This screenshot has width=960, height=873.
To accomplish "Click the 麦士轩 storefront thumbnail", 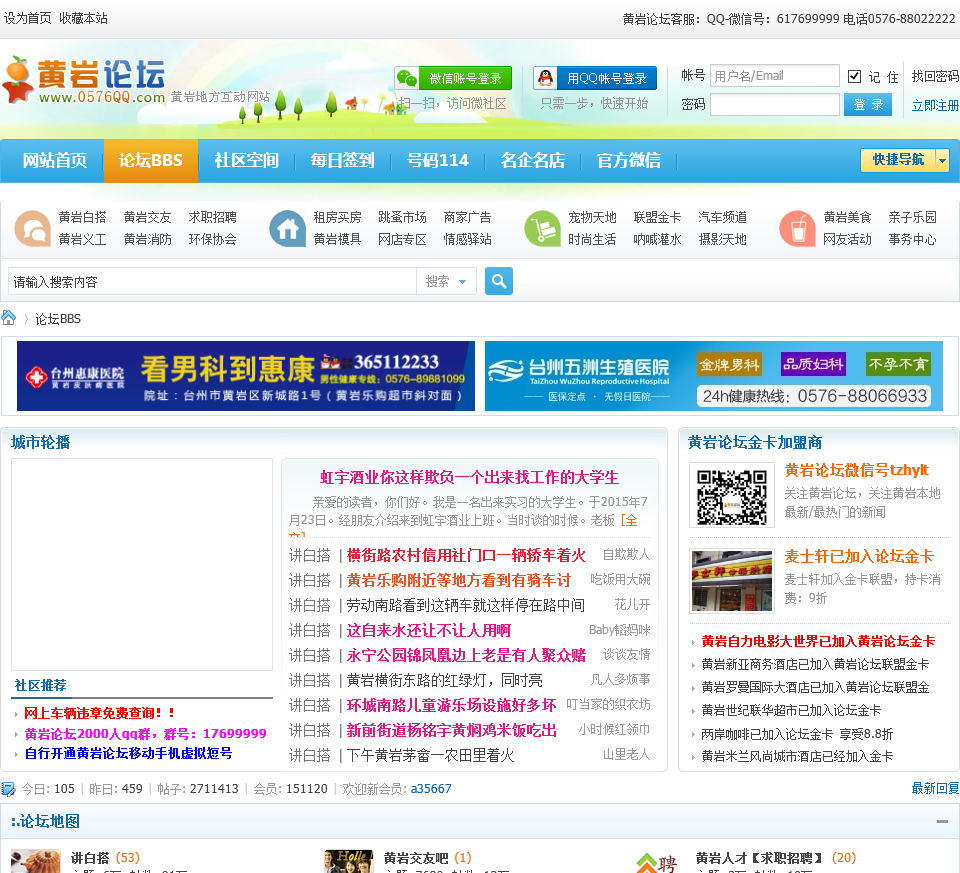I will tap(732, 581).
